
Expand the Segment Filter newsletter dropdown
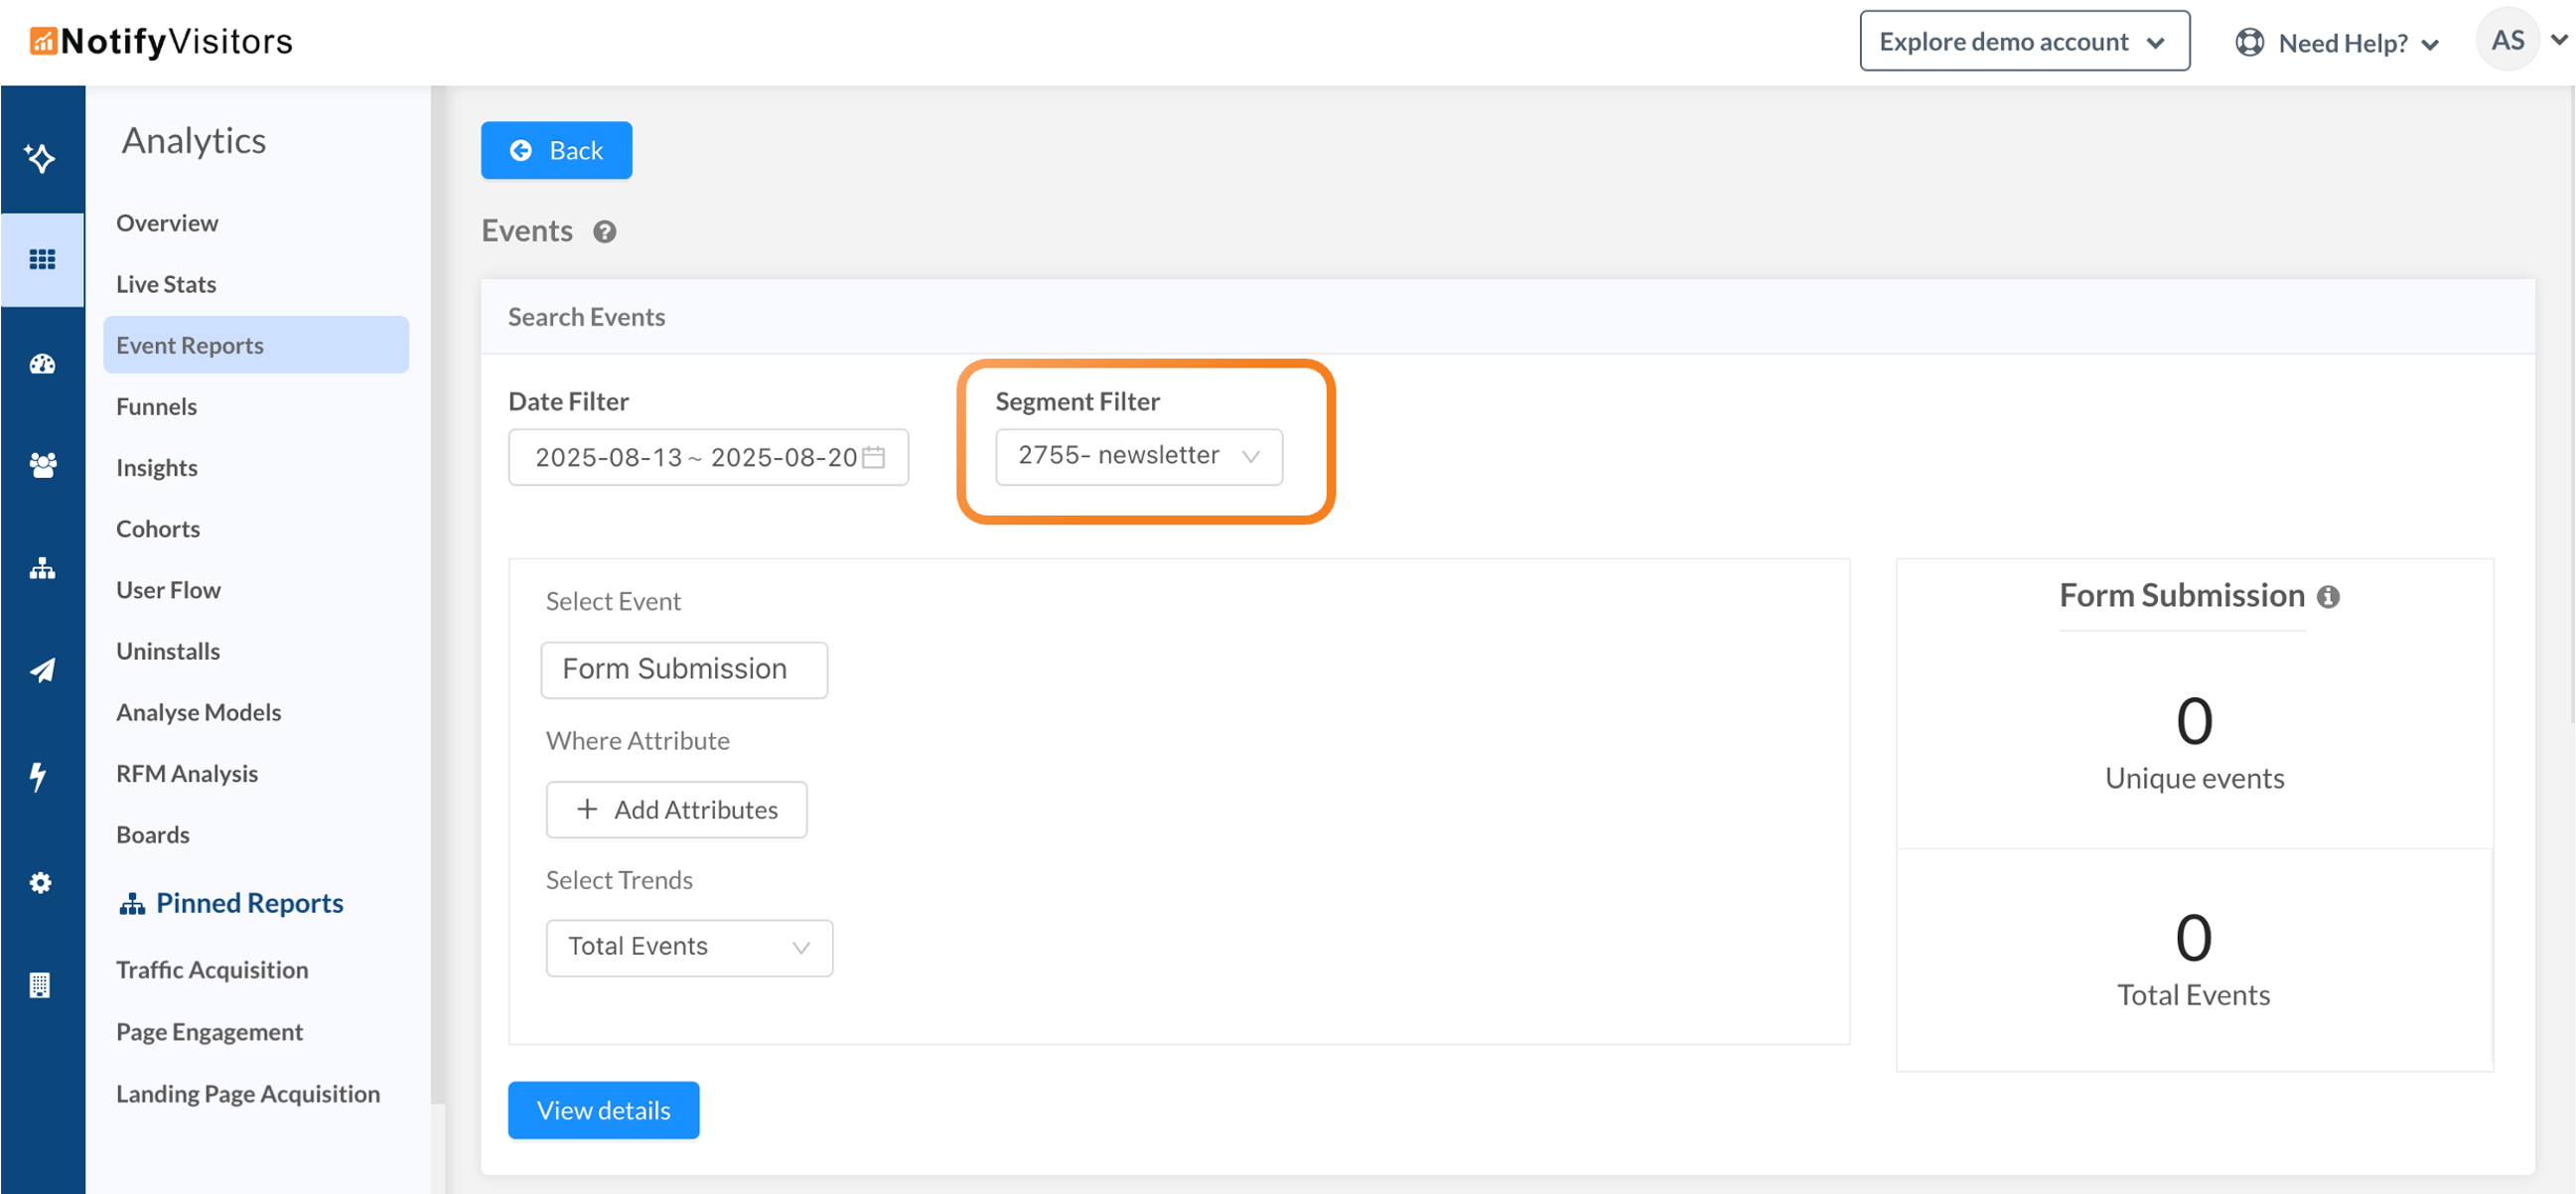click(1138, 457)
